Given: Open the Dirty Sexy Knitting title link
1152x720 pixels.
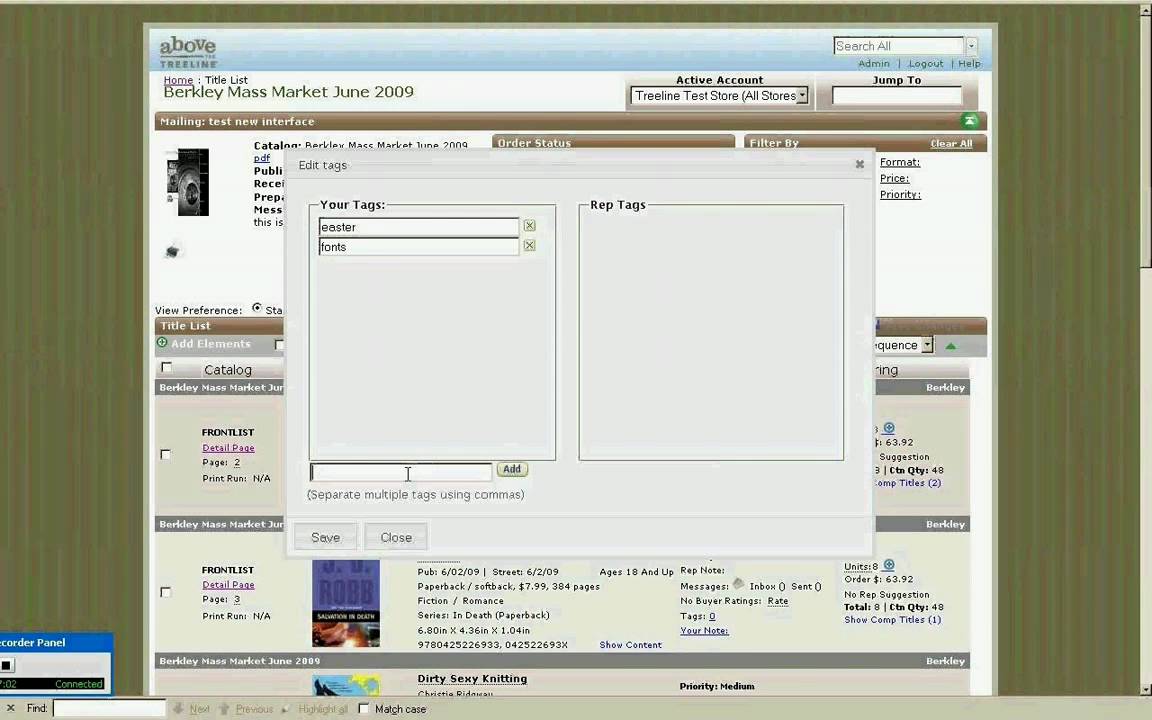Looking at the screenshot, I should click(x=472, y=679).
